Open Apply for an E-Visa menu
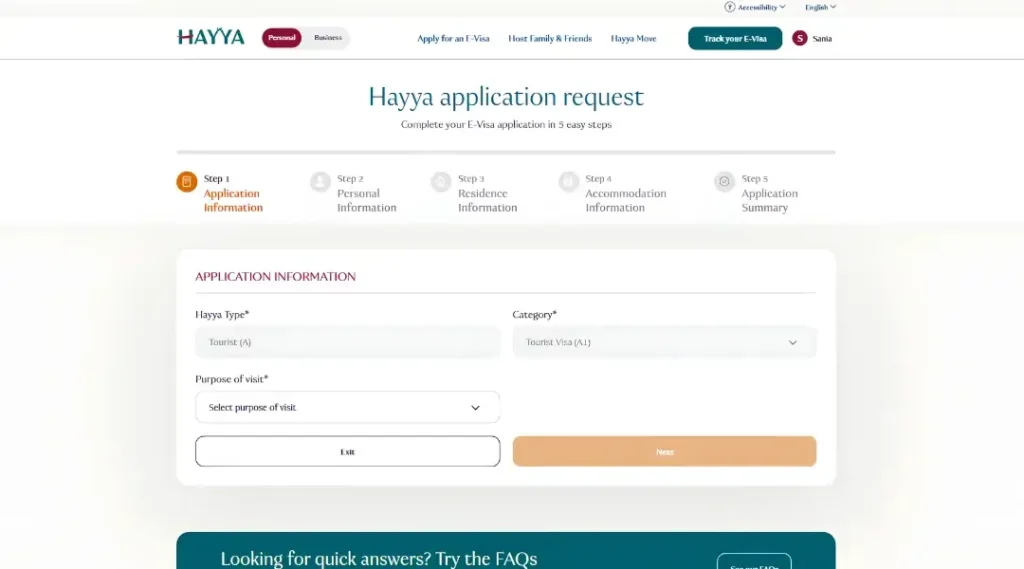This screenshot has height=569, width=1024. (453, 39)
